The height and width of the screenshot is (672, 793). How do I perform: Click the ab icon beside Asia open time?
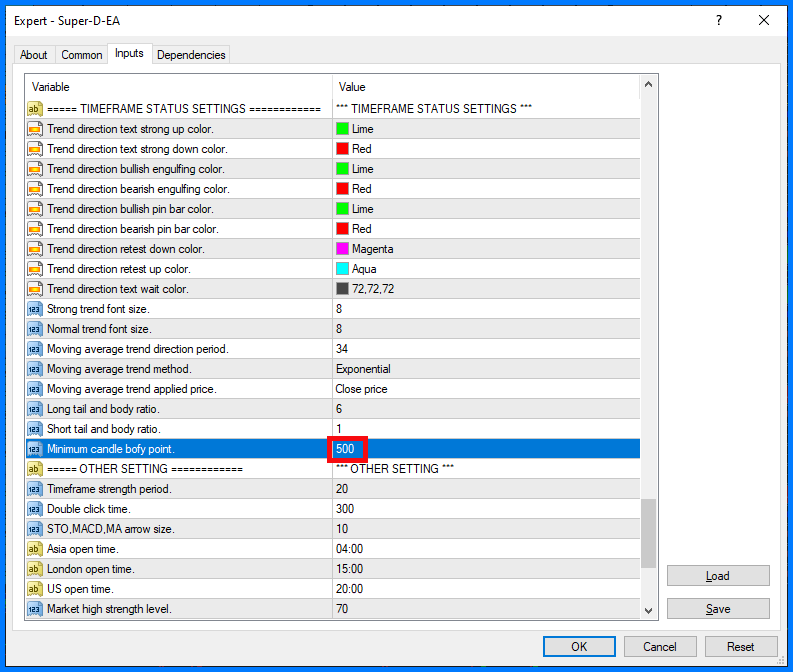click(34, 549)
